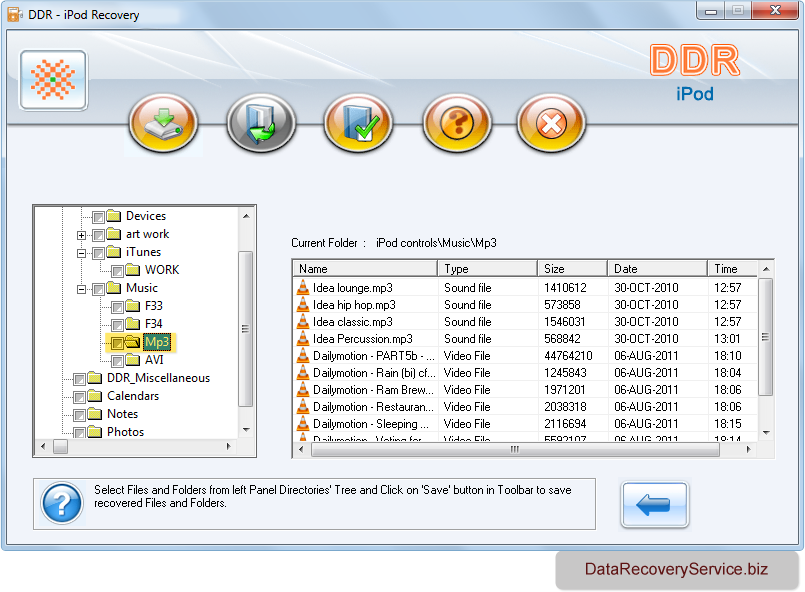Image resolution: width=805 pixels, height=592 pixels.
Task: Click the file list vertical scrollbar thumb
Action: point(765,337)
